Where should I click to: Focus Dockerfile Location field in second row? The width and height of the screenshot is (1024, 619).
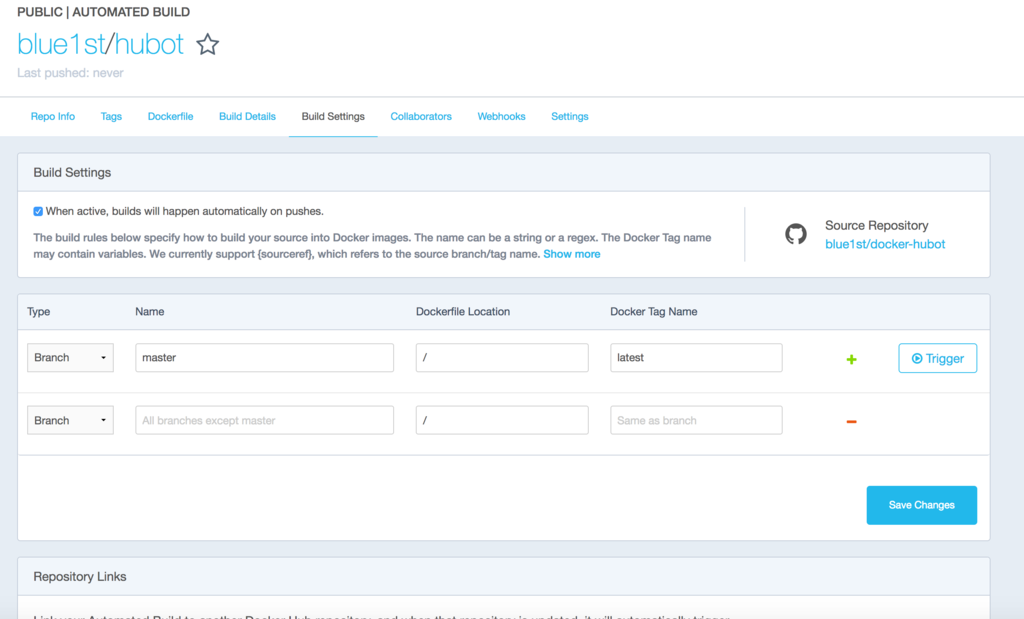tap(502, 421)
